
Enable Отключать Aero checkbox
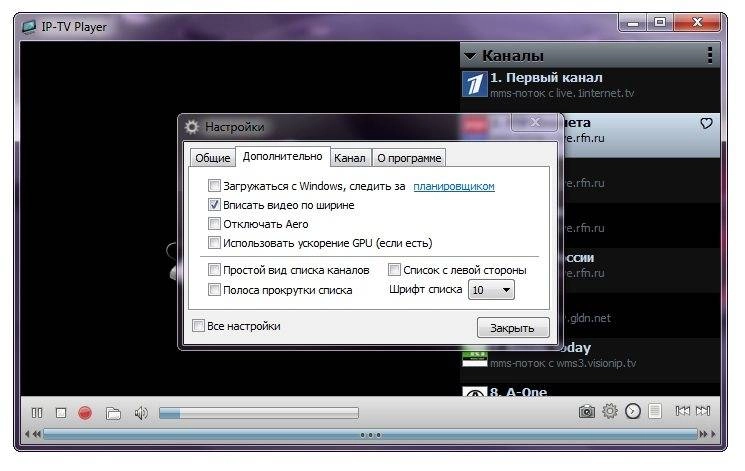pos(214,223)
